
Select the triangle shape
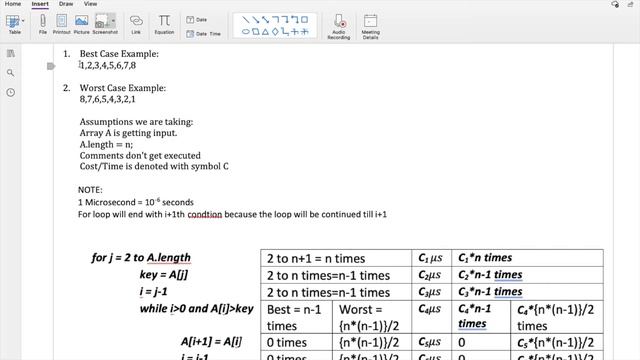click(266, 31)
